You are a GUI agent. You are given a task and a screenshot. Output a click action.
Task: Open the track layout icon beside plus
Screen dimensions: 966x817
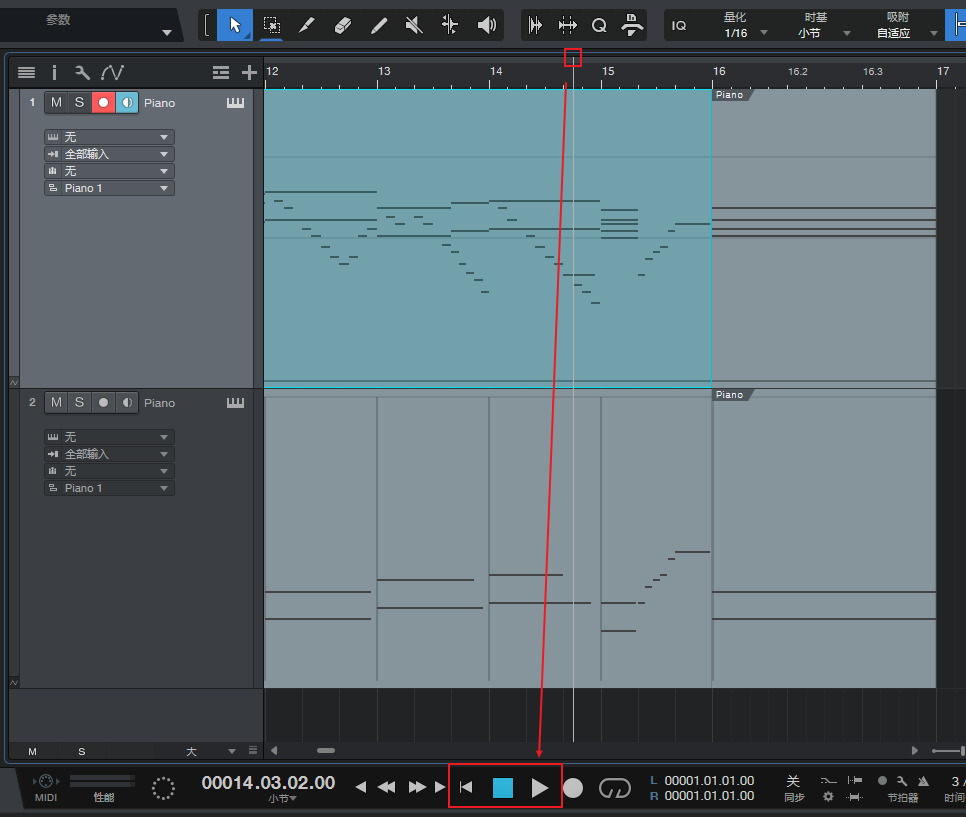tap(221, 73)
